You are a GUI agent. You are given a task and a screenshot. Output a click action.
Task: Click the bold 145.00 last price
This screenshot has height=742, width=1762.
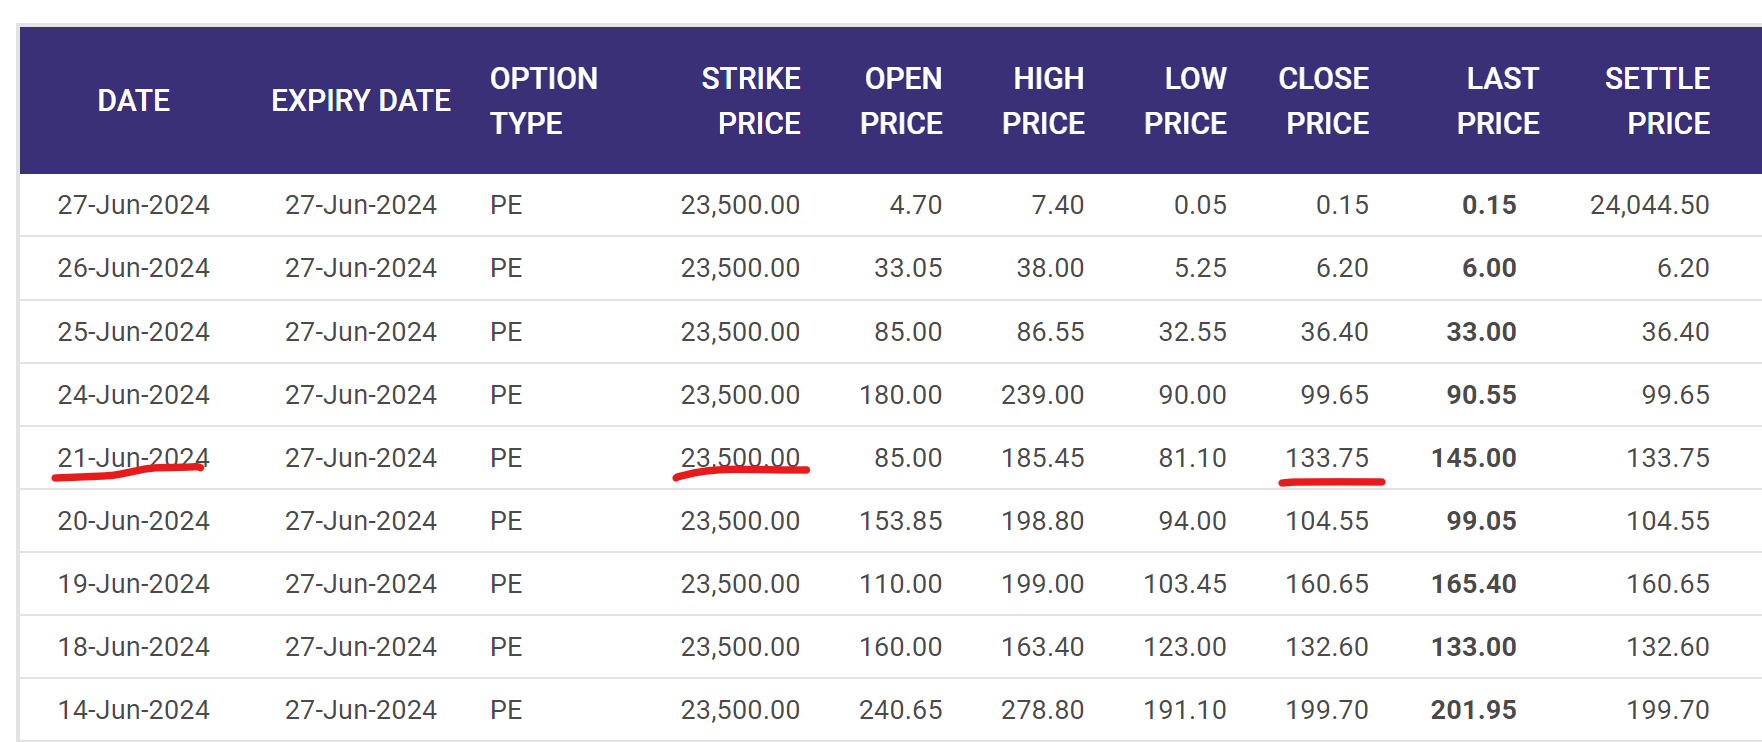[x=1474, y=458]
